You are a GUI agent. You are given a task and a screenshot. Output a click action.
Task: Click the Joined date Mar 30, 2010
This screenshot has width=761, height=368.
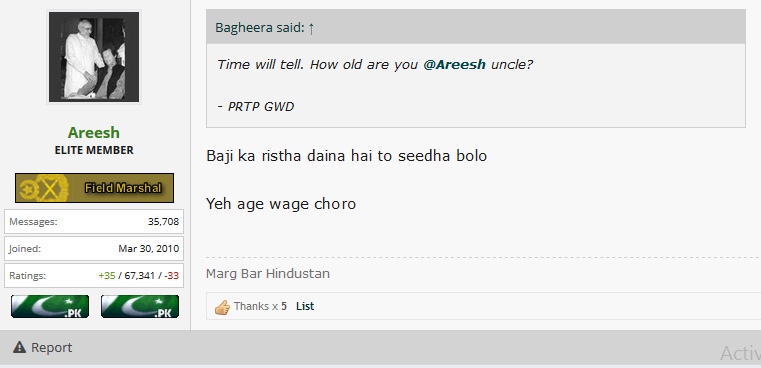[x=149, y=249]
